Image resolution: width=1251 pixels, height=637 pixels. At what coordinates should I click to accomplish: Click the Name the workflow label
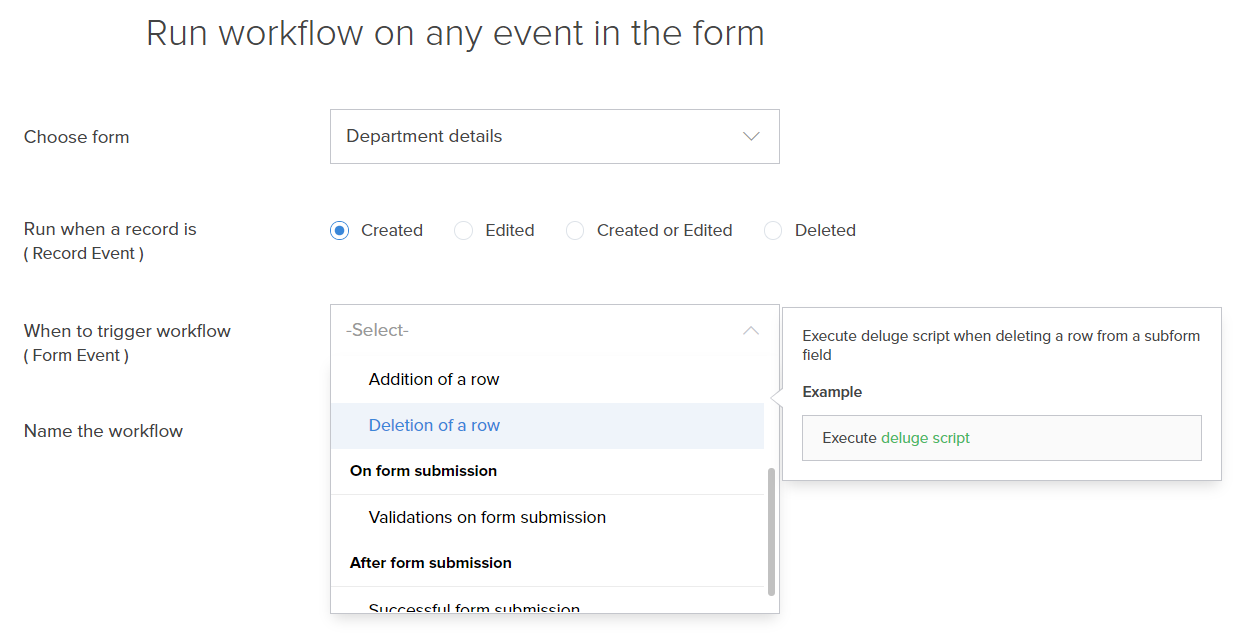104,432
